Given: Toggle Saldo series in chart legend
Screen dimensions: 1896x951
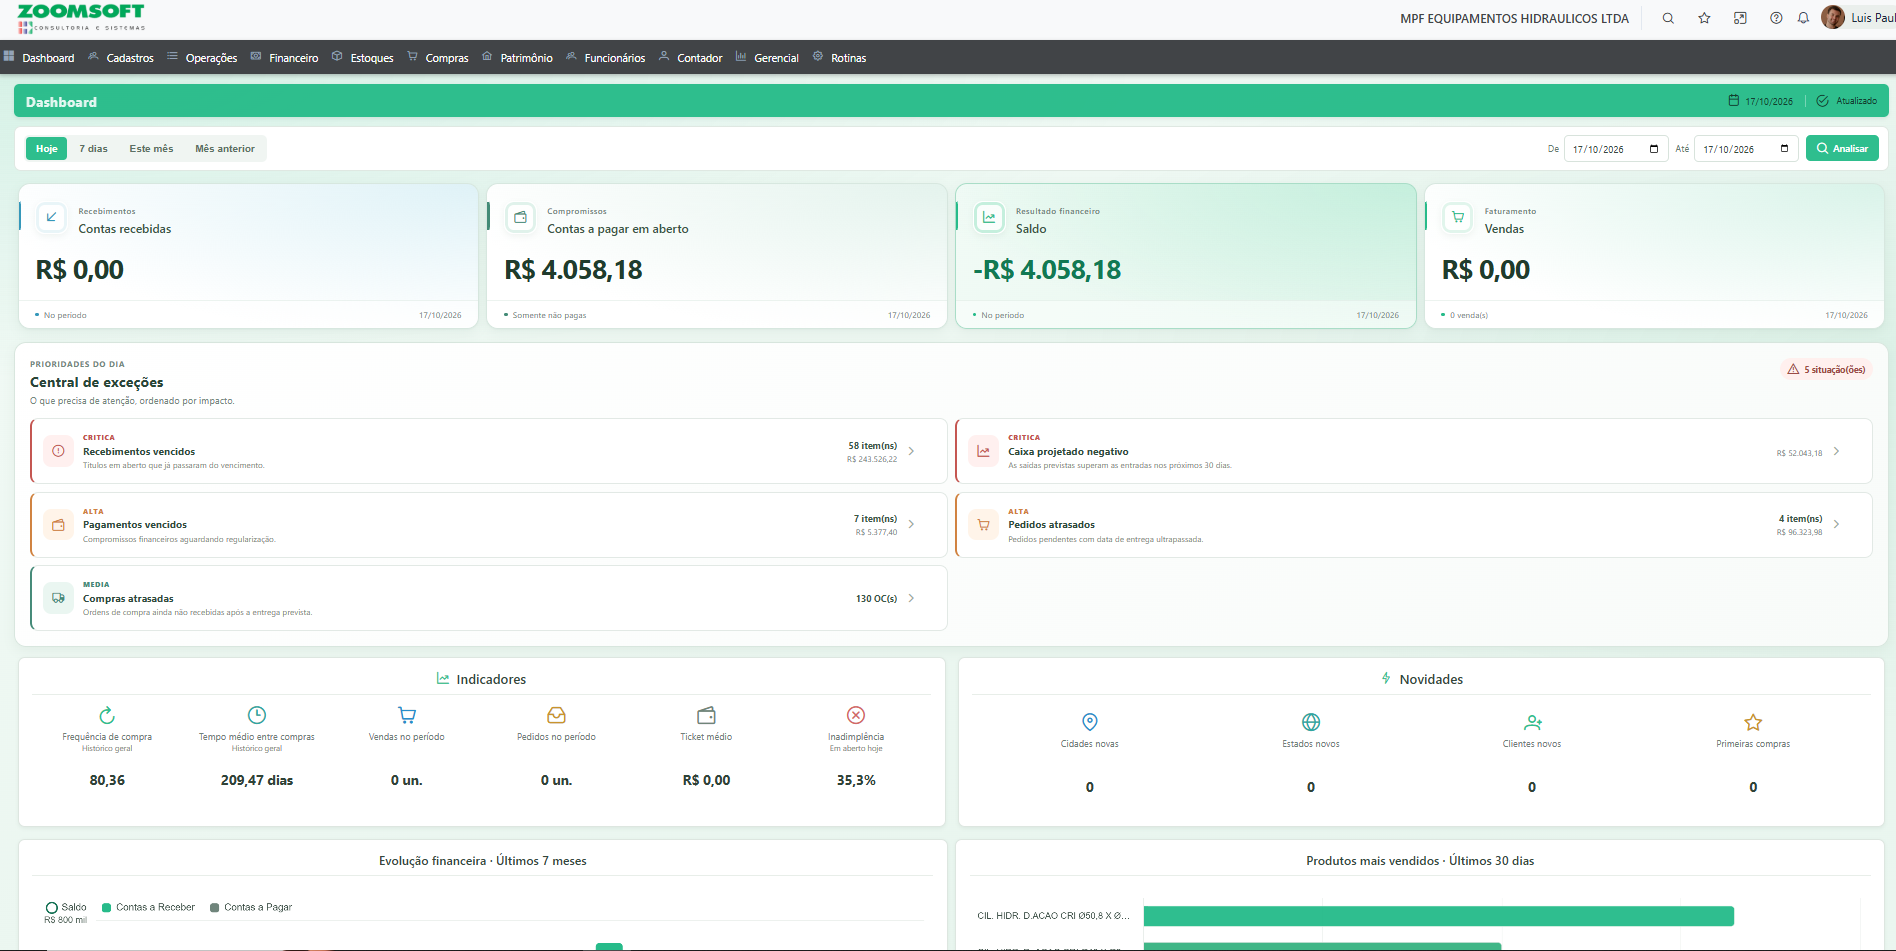Looking at the screenshot, I should pyautogui.click(x=66, y=907).
